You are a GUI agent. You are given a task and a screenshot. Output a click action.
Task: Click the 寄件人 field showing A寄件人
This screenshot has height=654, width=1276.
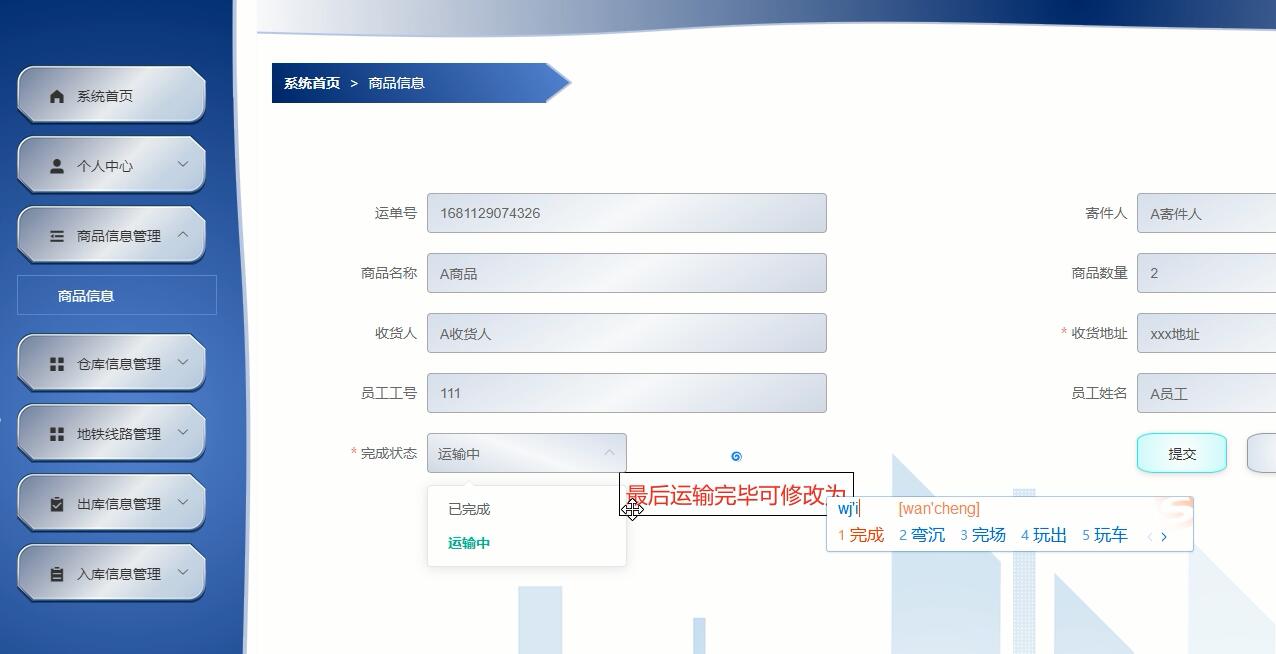[1206, 213]
